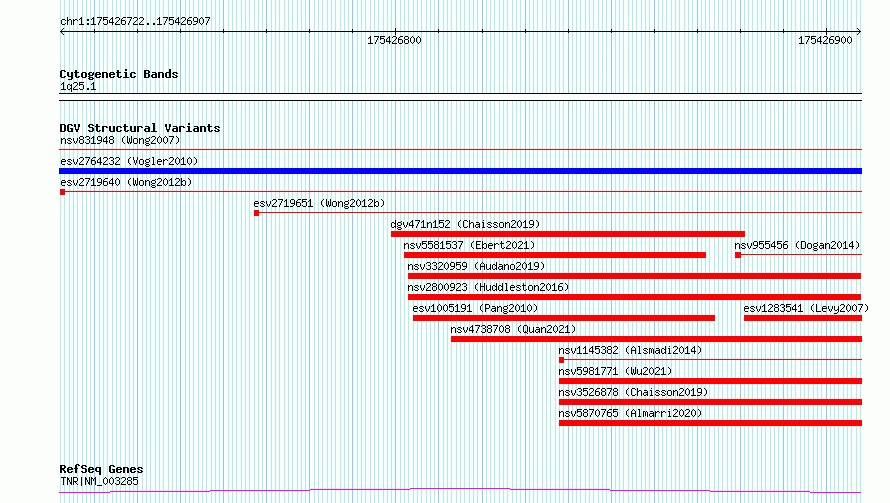Click the nsv831948 (Wong2007) variant label

(120, 140)
